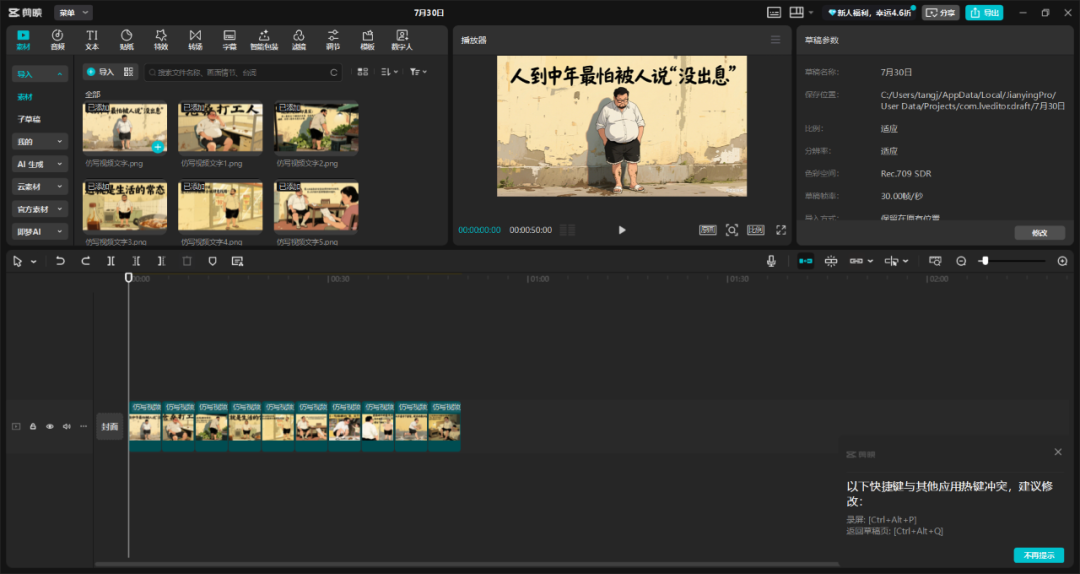
Task: Open the 贴纸 (stickers) tab
Action: pos(126,39)
